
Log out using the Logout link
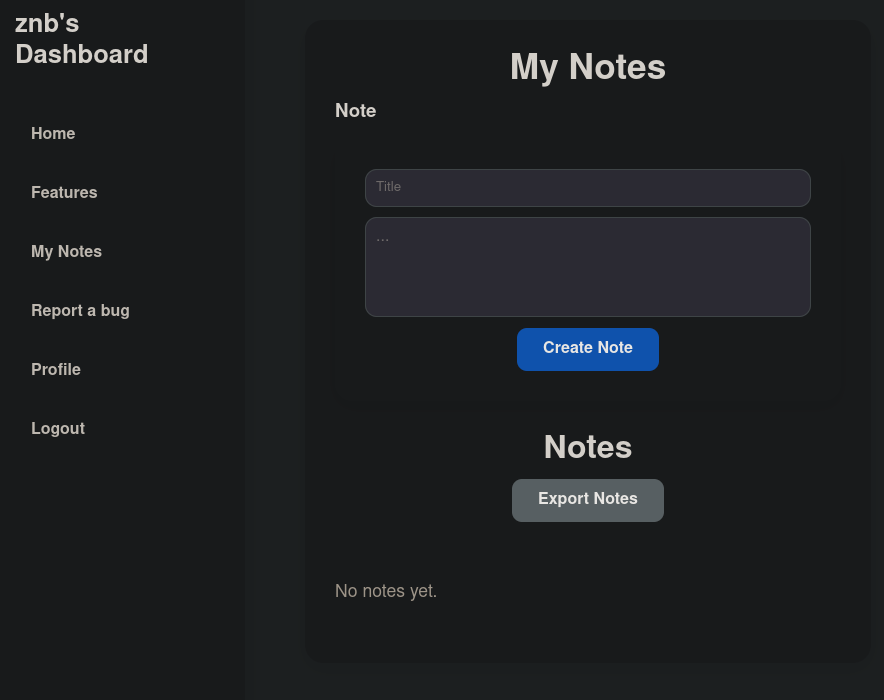click(58, 429)
